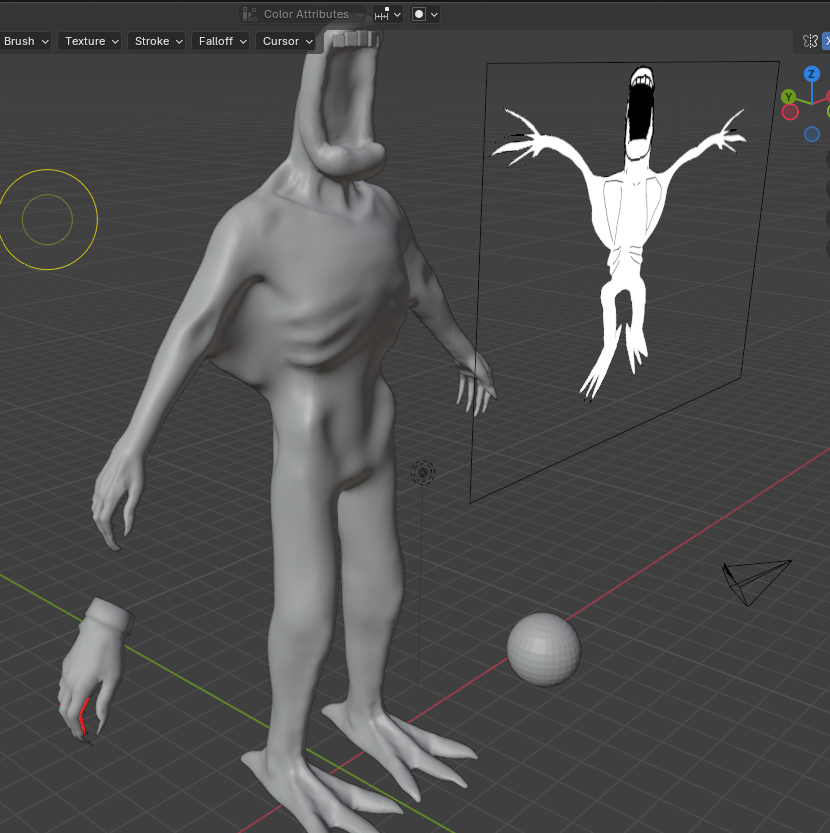
Task: Snap view to Z axis on gizmo
Action: point(811,75)
